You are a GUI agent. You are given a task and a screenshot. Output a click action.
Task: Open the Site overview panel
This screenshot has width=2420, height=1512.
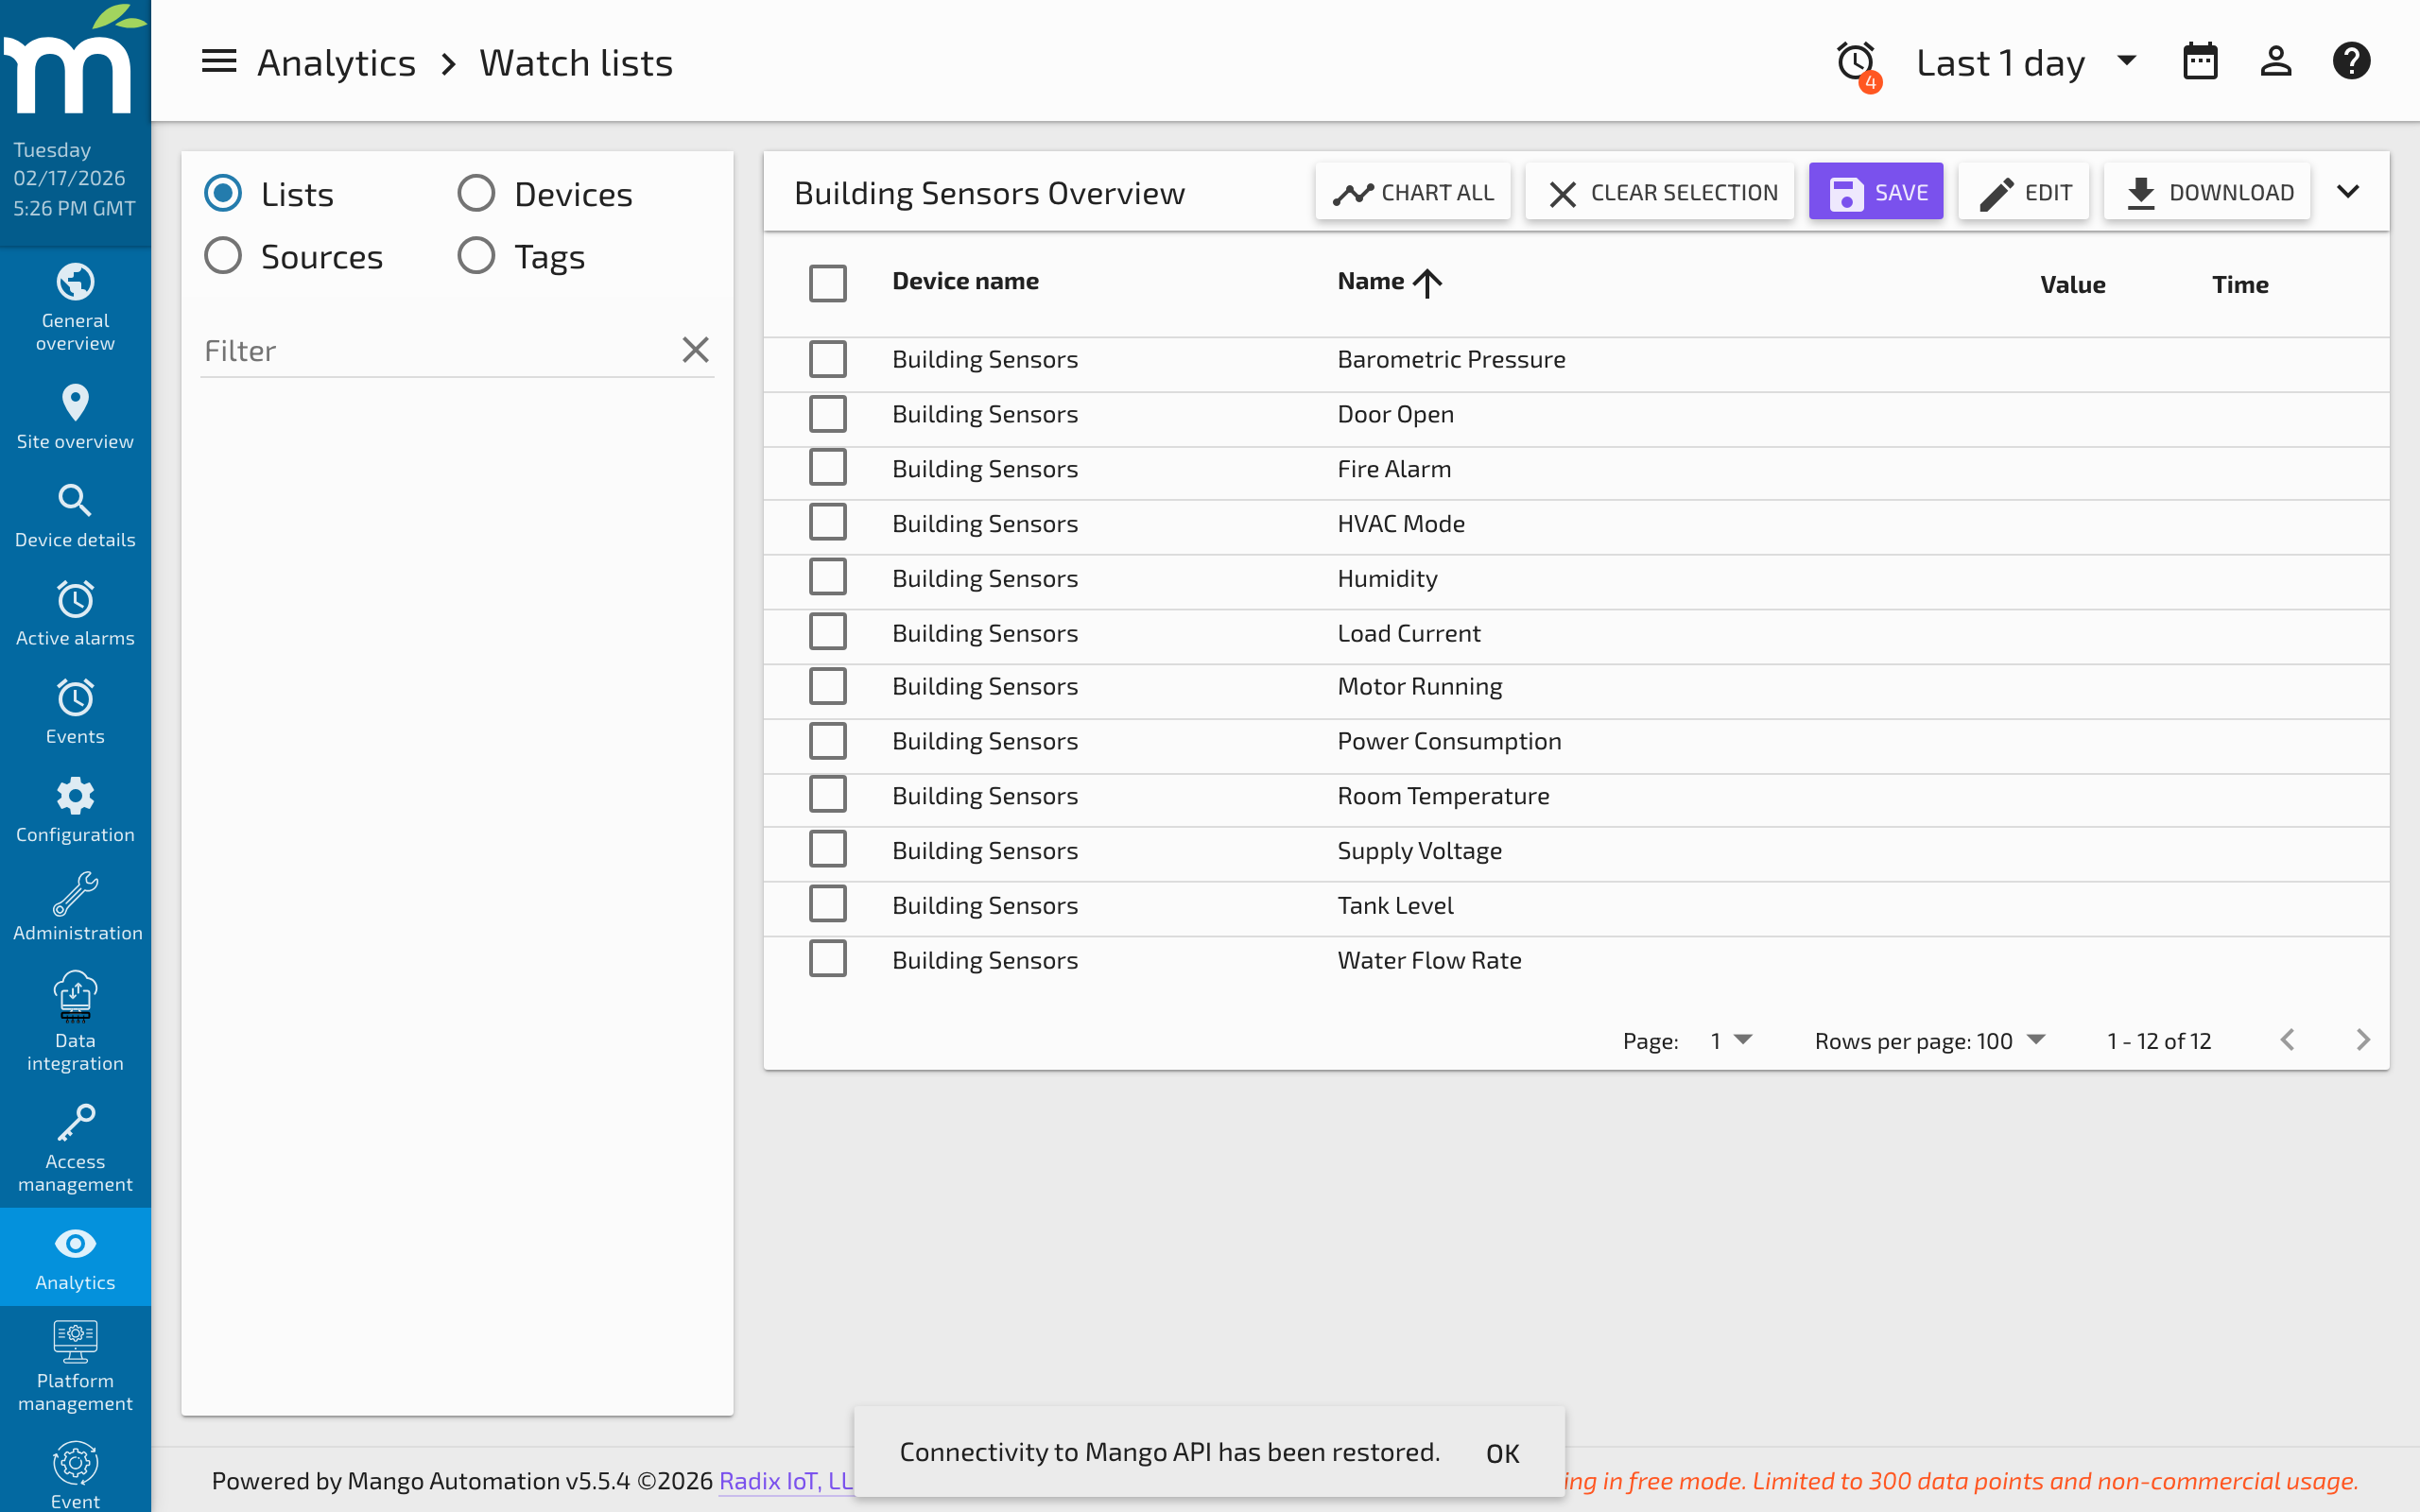coord(75,415)
